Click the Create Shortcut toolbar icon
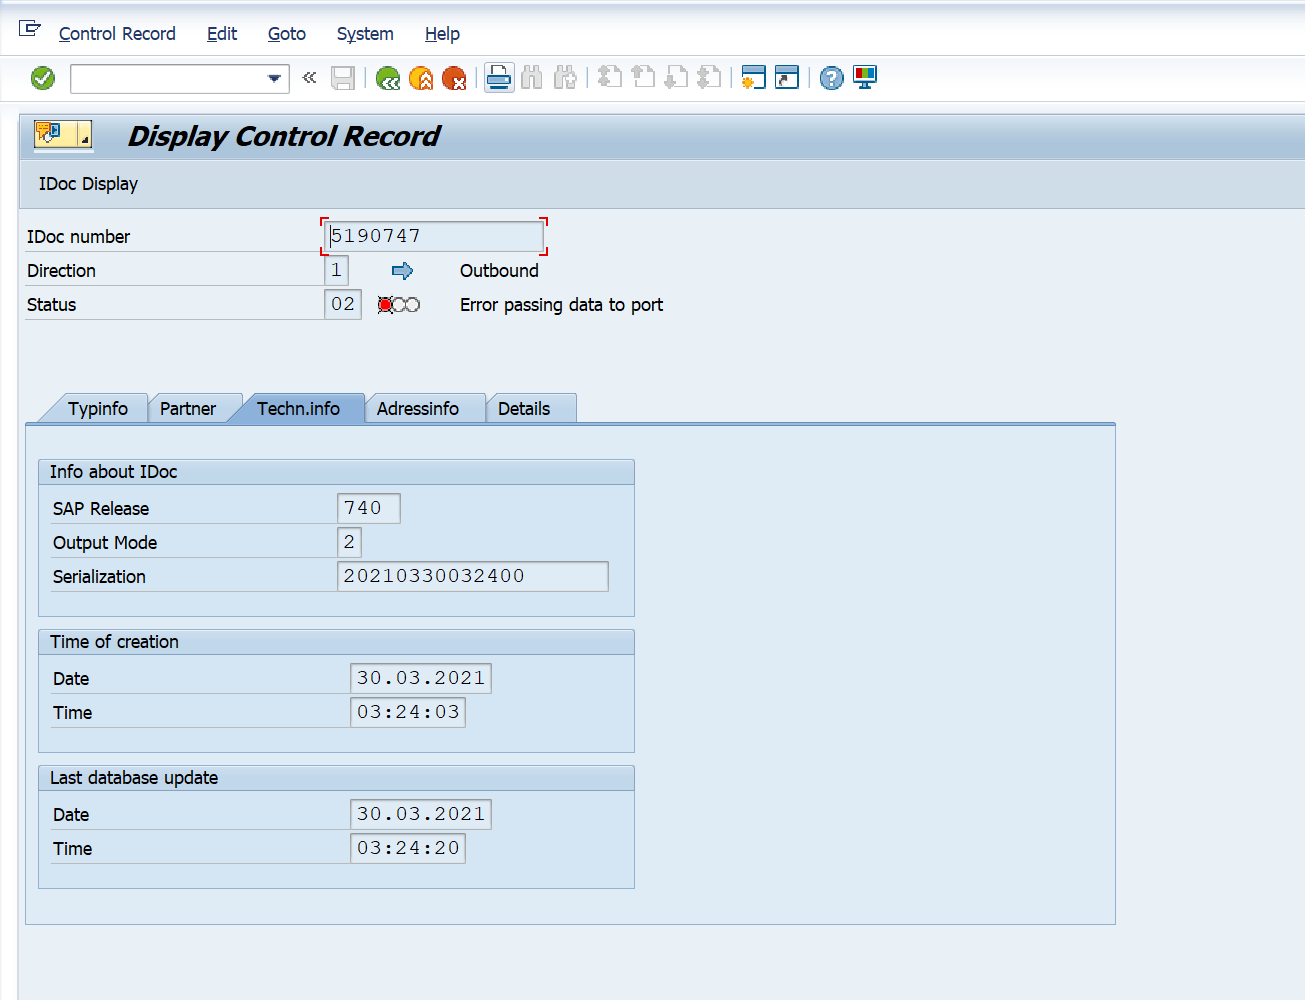Viewport: 1305px width, 1000px height. pos(787,78)
